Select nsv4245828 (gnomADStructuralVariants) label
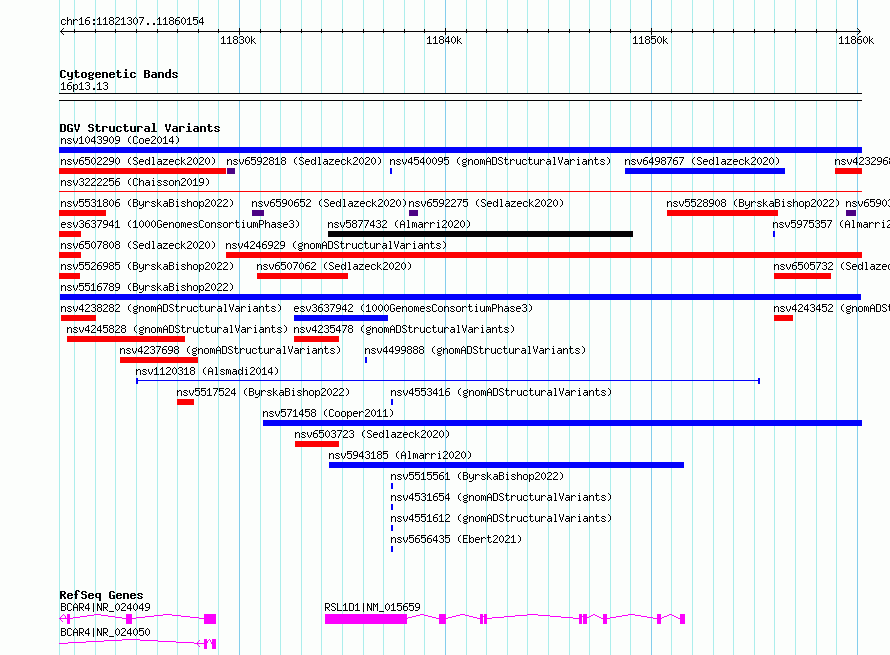 (177, 329)
